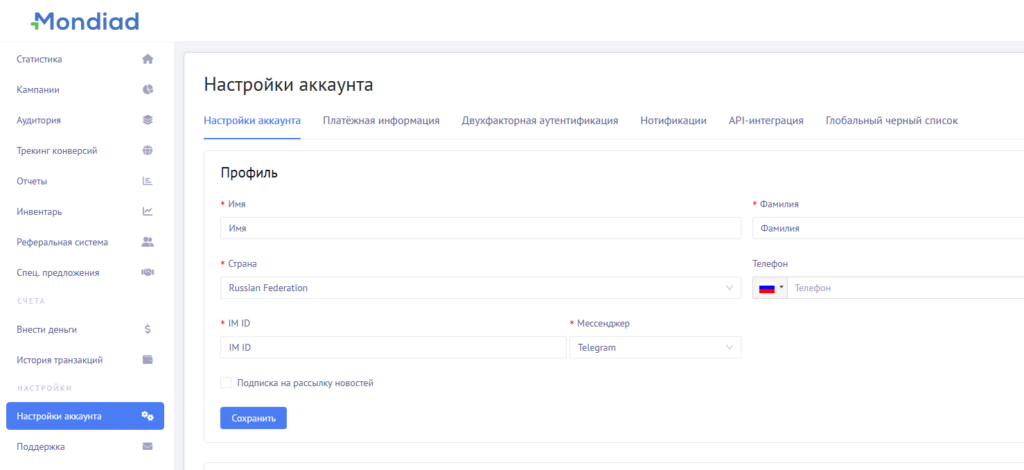Switch to Двухфакторная аутентификация tab
This screenshot has width=1024, height=470.
tap(540, 121)
